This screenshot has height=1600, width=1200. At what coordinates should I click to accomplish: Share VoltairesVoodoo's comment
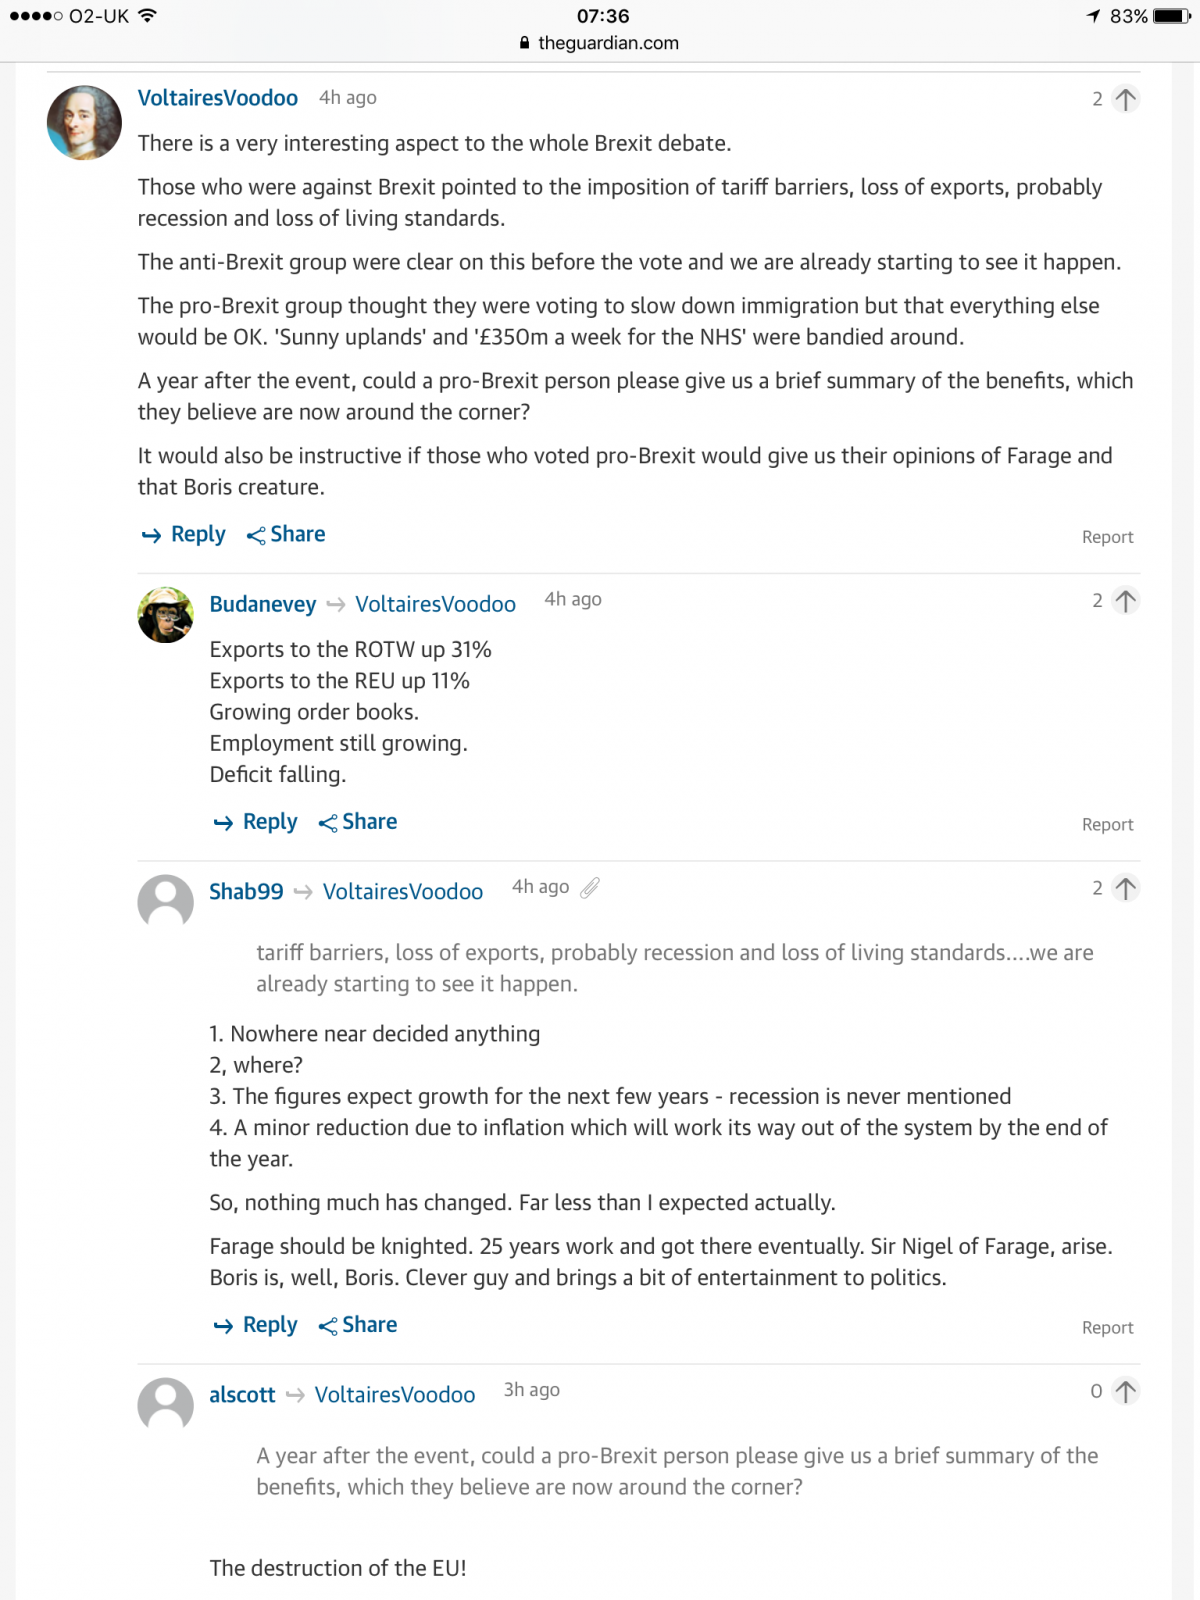point(286,535)
